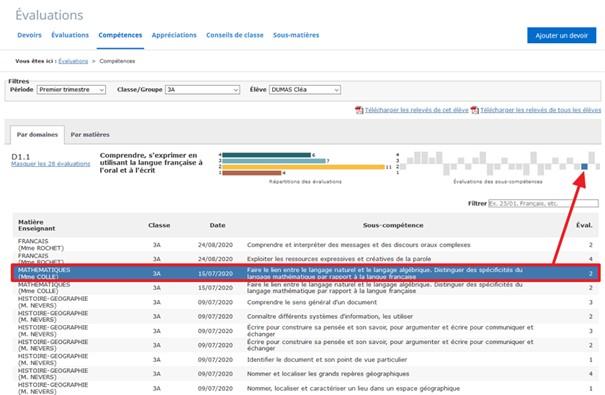Click the red-brown level 1 bar
This screenshot has height=395, width=605.
coord(252,173)
